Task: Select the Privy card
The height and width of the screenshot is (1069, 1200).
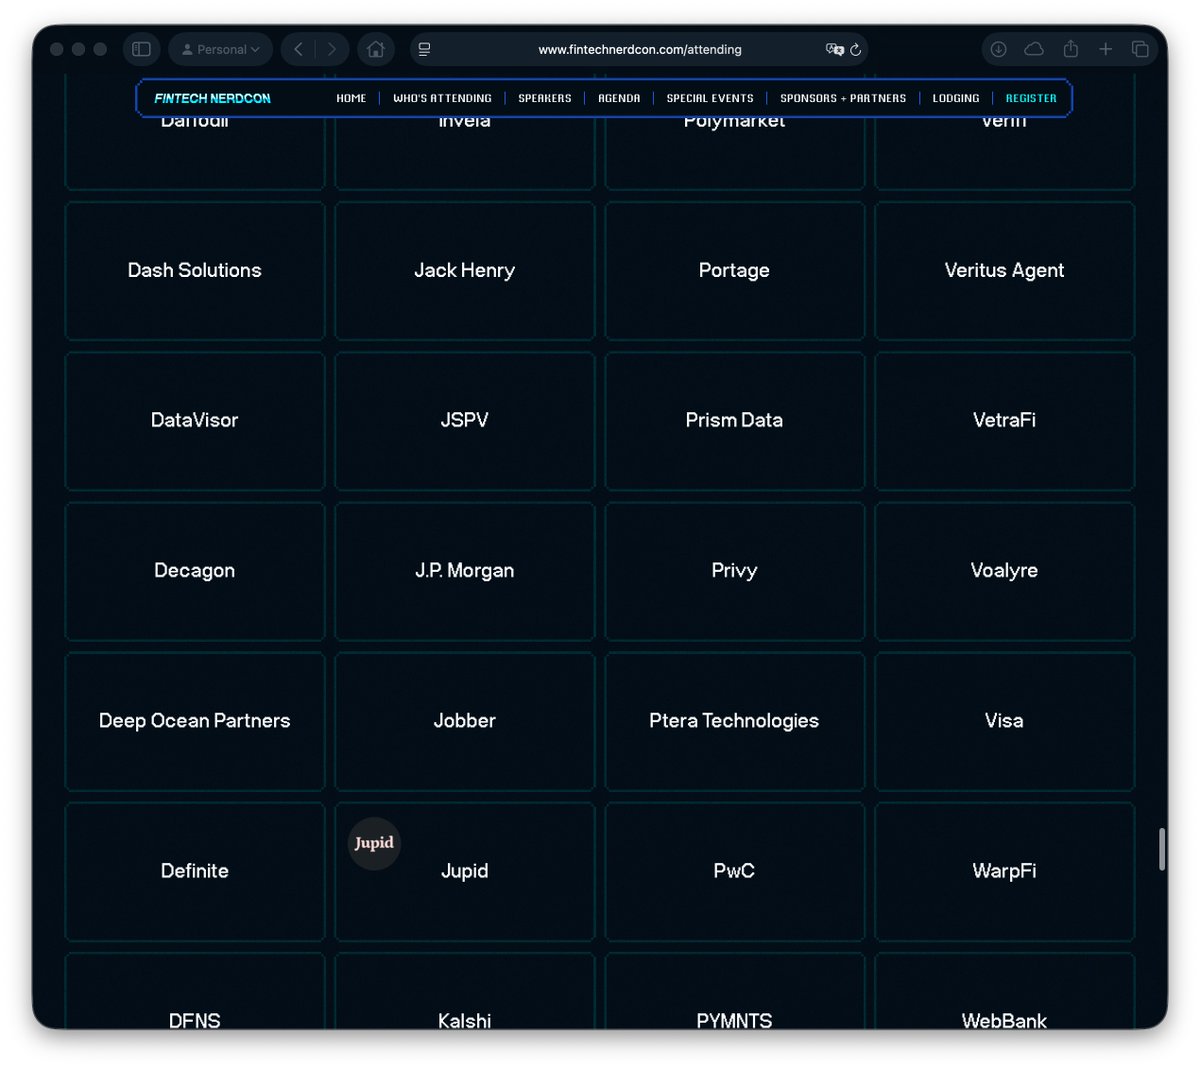Action: click(735, 570)
